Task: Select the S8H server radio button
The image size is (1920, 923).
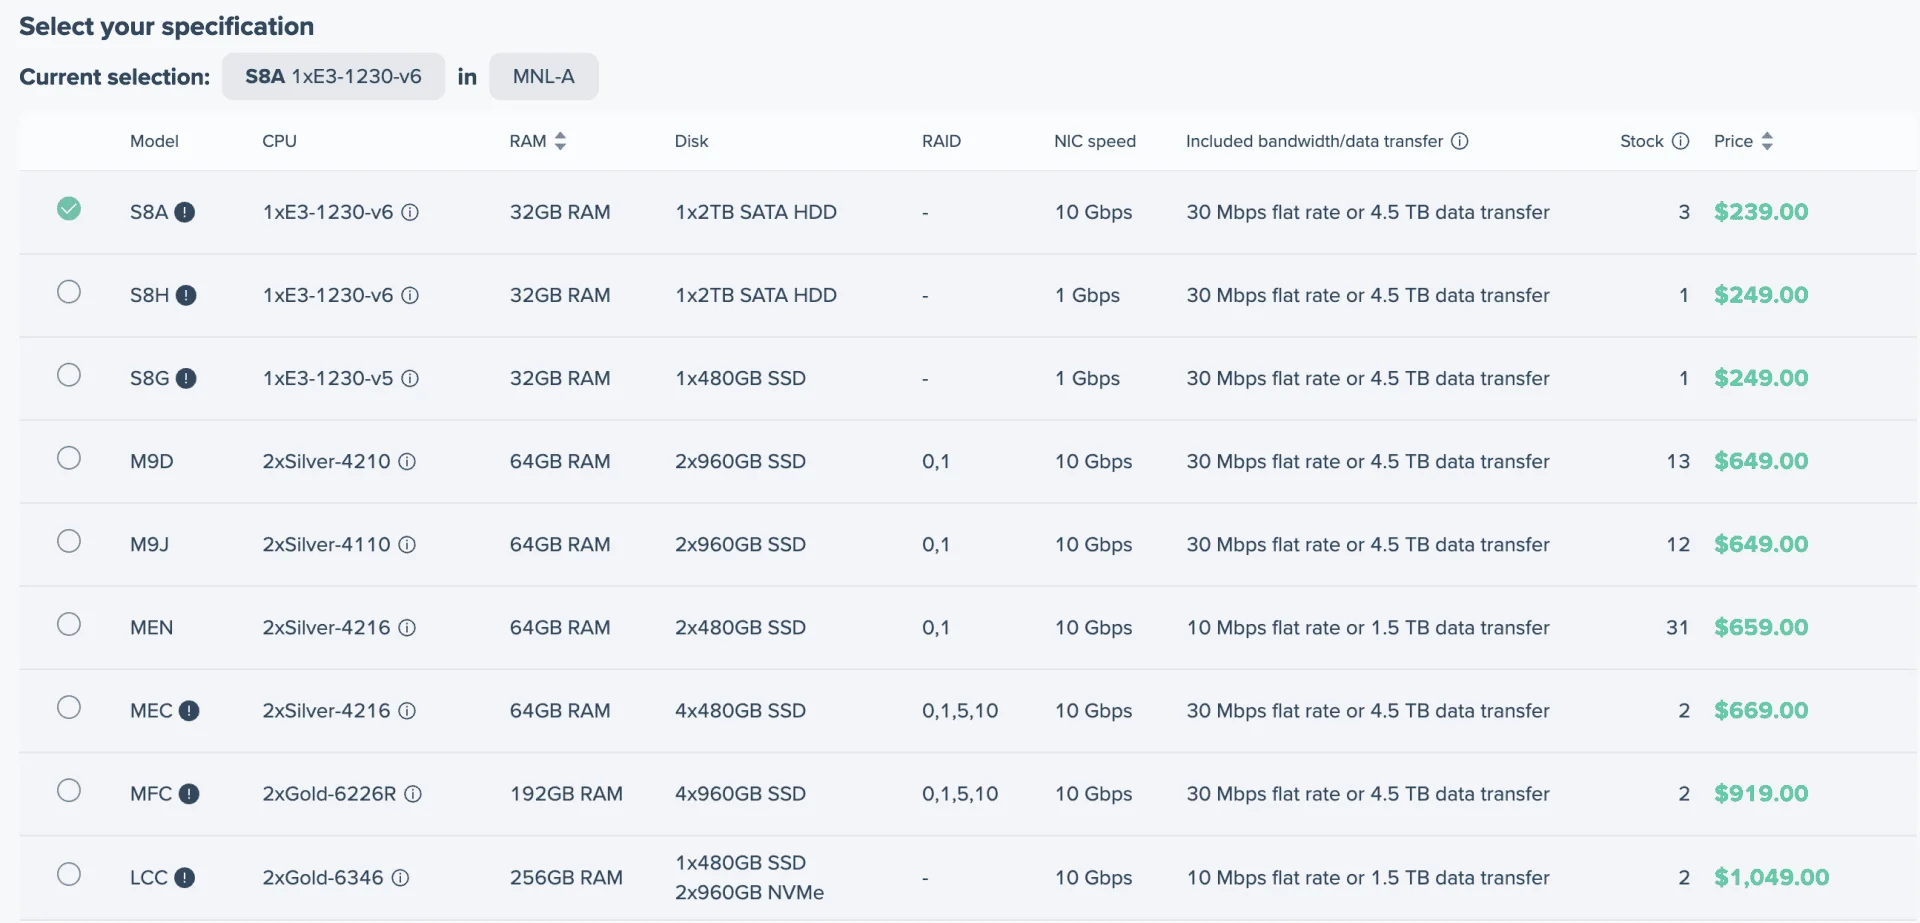Action: [69, 292]
